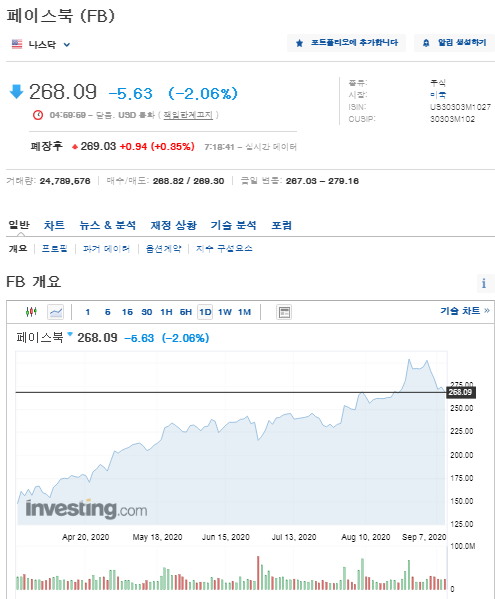Open the 재정 상황 tab
This screenshot has height=599, width=495.
[x=173, y=225]
